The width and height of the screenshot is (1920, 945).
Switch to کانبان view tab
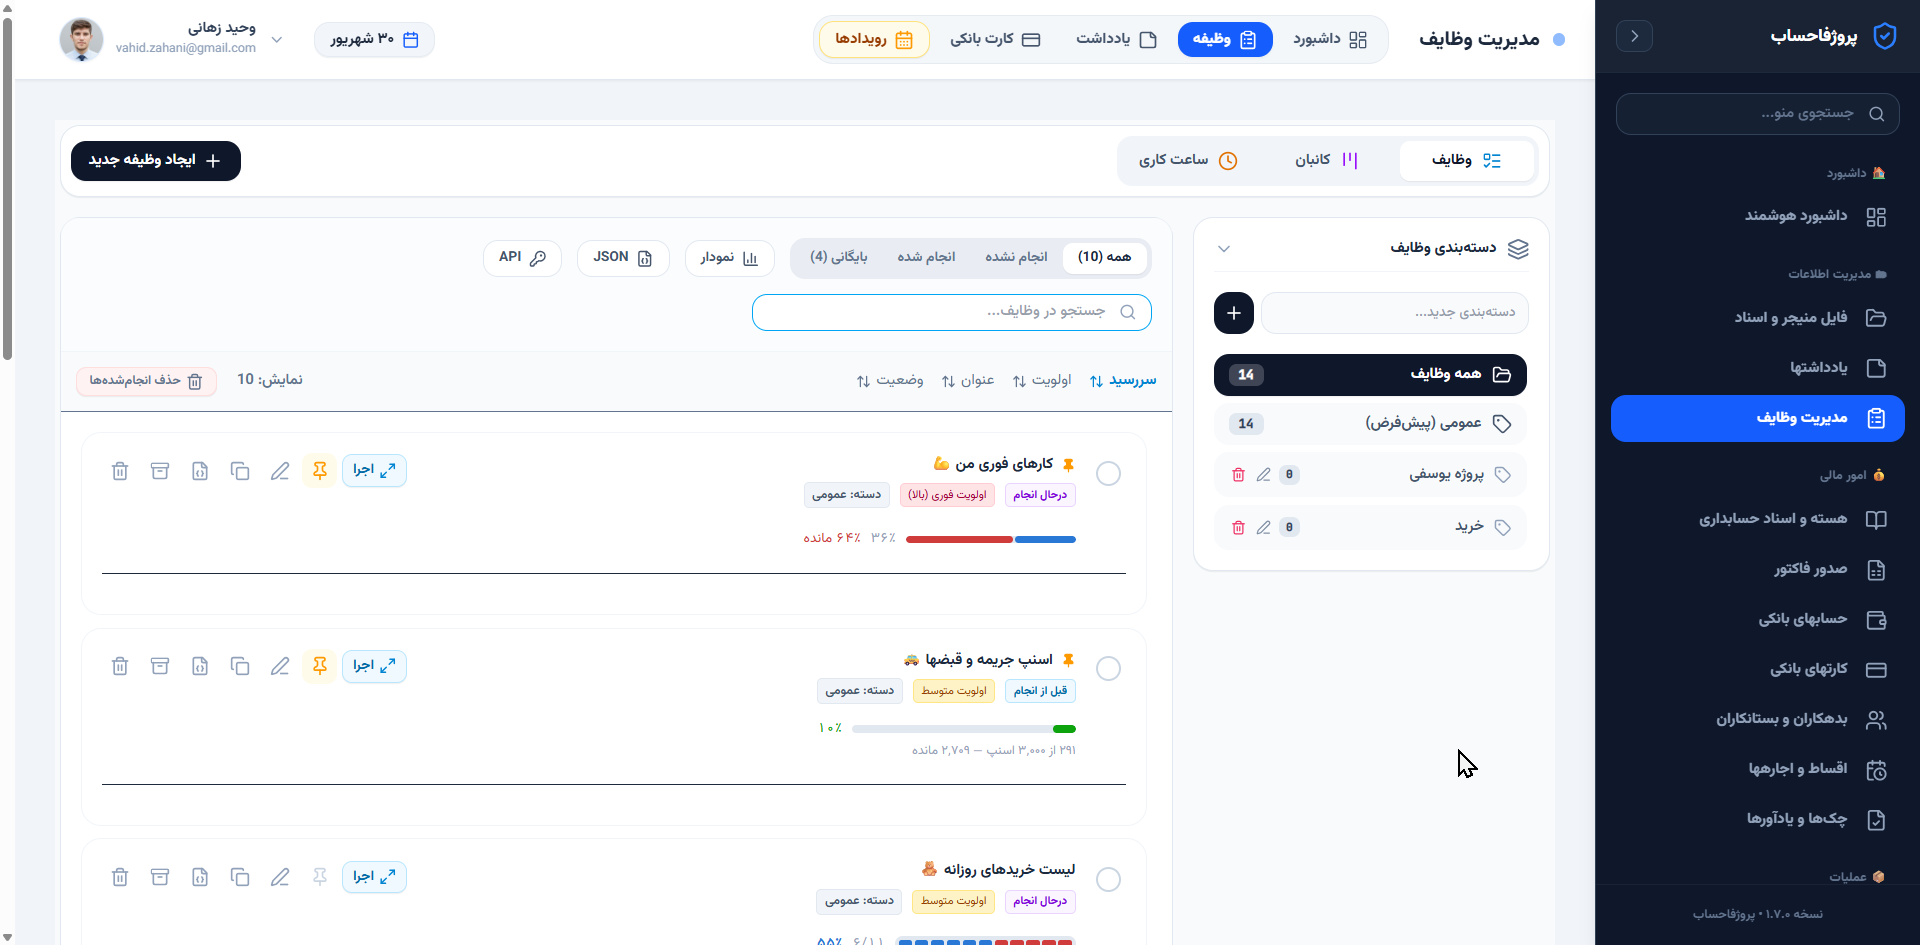(x=1326, y=161)
